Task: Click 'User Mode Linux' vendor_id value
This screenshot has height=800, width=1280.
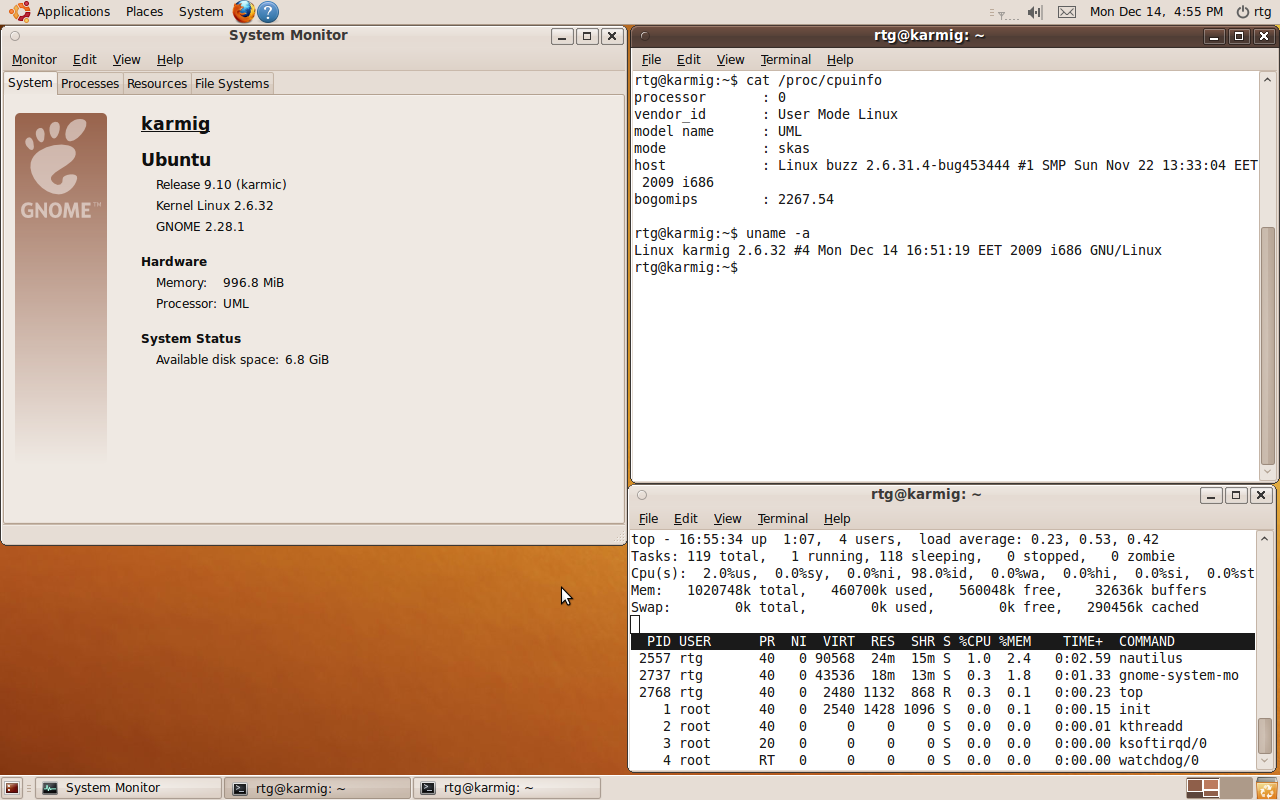Action: click(838, 114)
